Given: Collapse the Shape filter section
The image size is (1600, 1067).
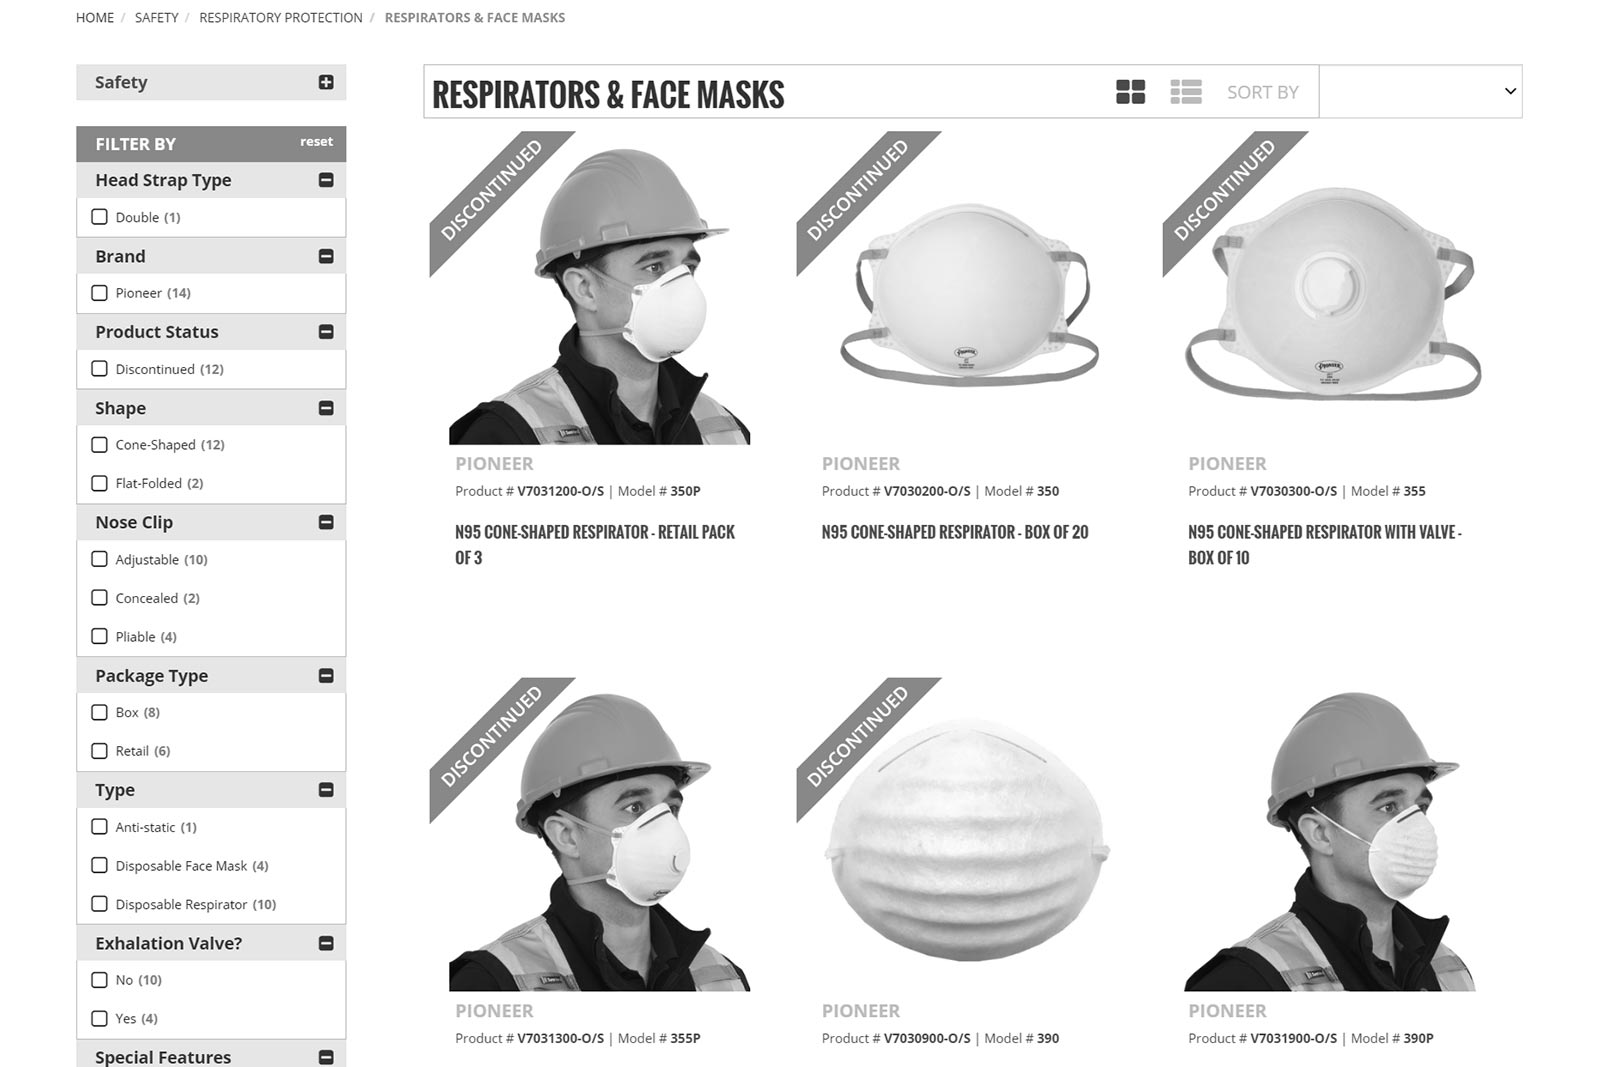Looking at the screenshot, I should [326, 408].
